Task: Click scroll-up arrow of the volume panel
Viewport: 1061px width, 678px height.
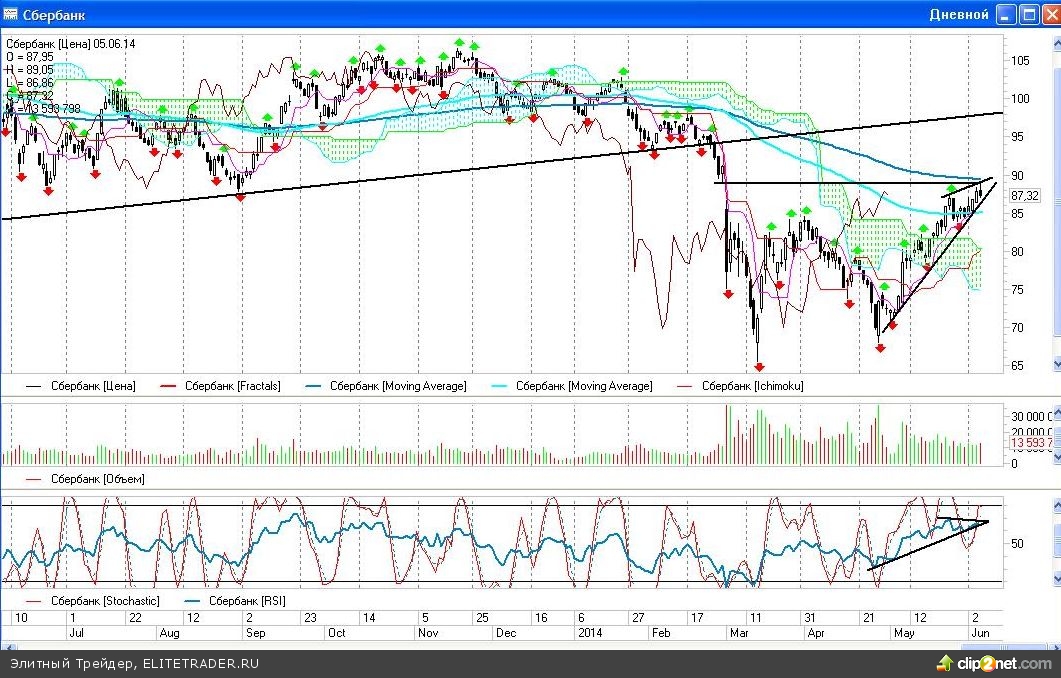Action: point(1055,406)
